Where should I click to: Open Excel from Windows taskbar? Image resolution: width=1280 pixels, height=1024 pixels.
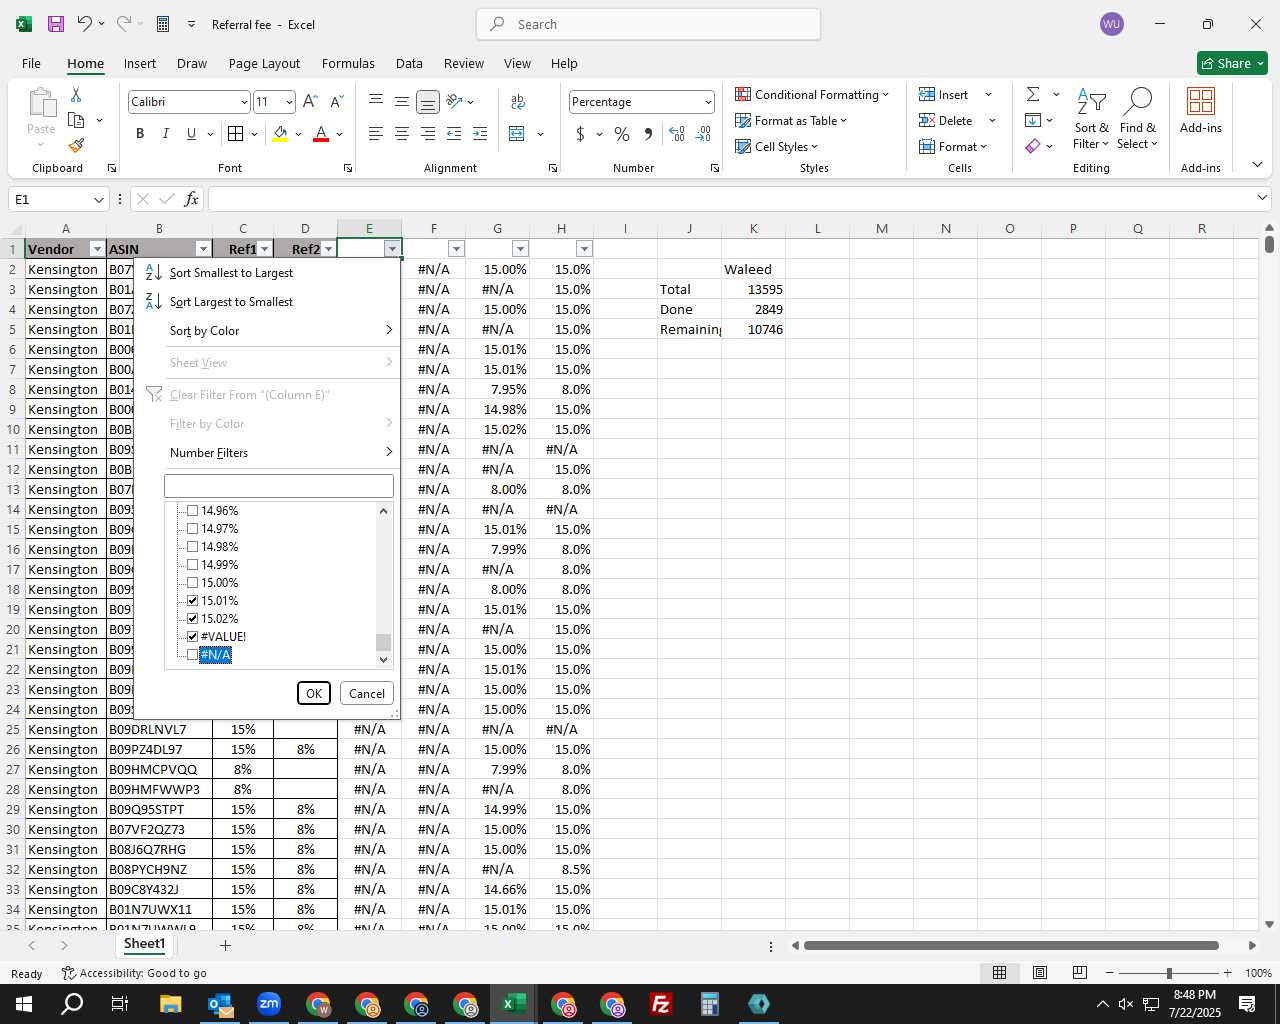514,1004
